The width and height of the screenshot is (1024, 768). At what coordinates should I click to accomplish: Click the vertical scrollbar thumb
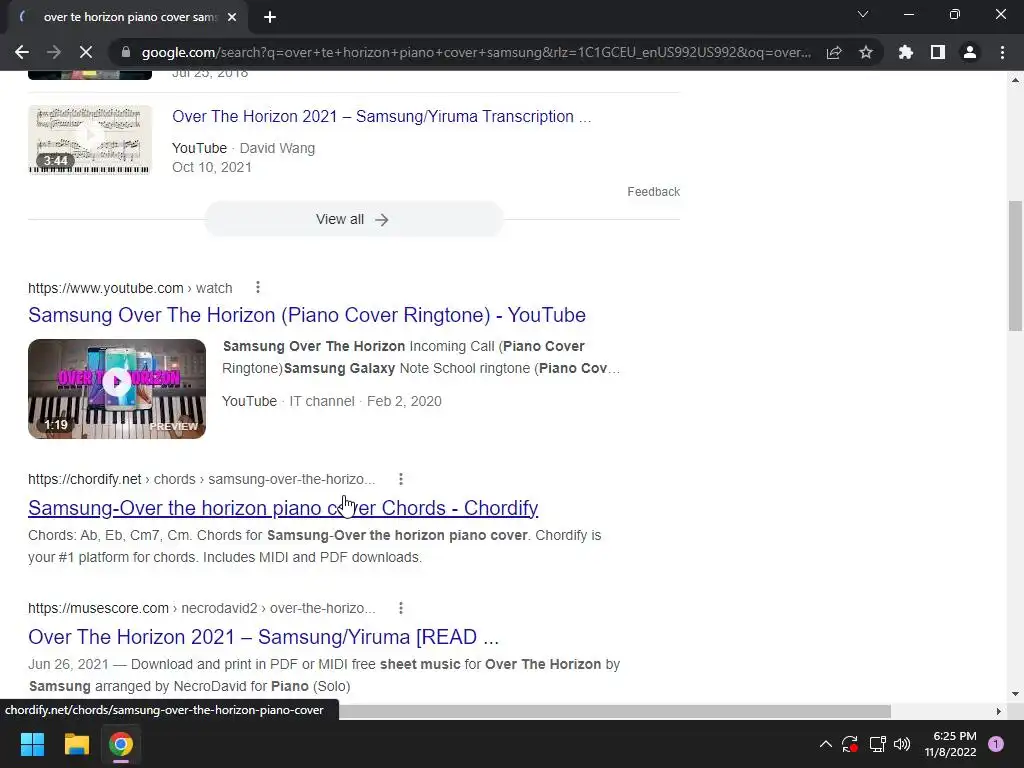coord(1015,265)
